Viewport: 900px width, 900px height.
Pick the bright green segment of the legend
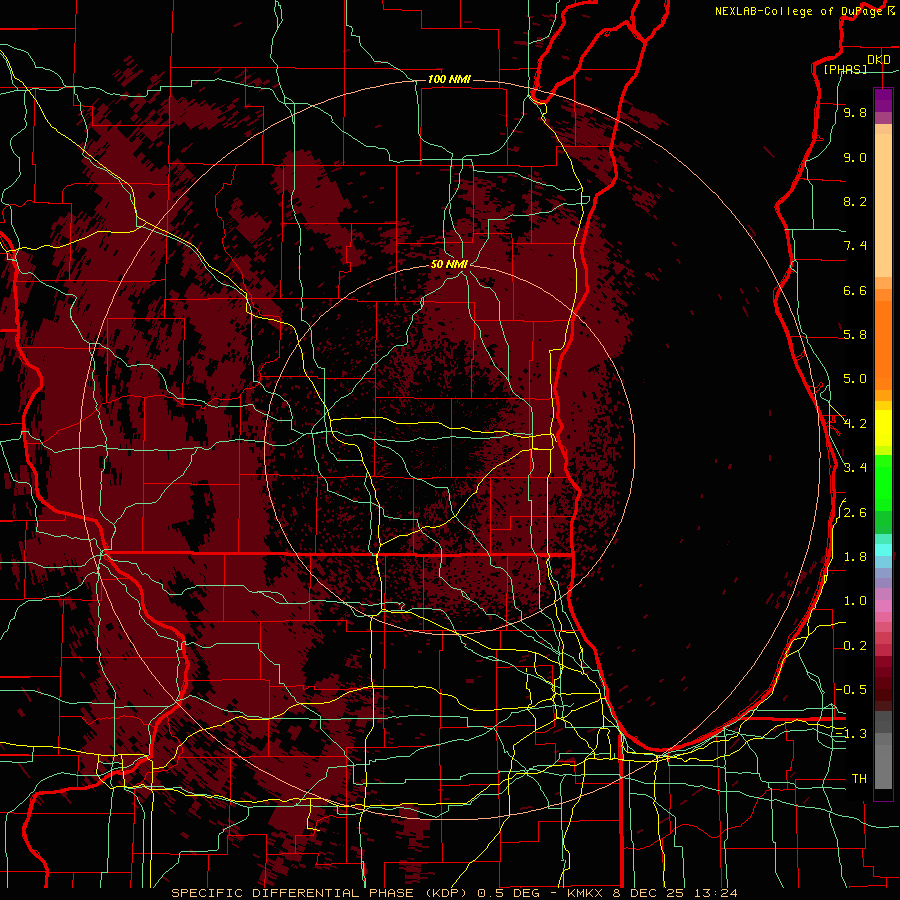883,482
